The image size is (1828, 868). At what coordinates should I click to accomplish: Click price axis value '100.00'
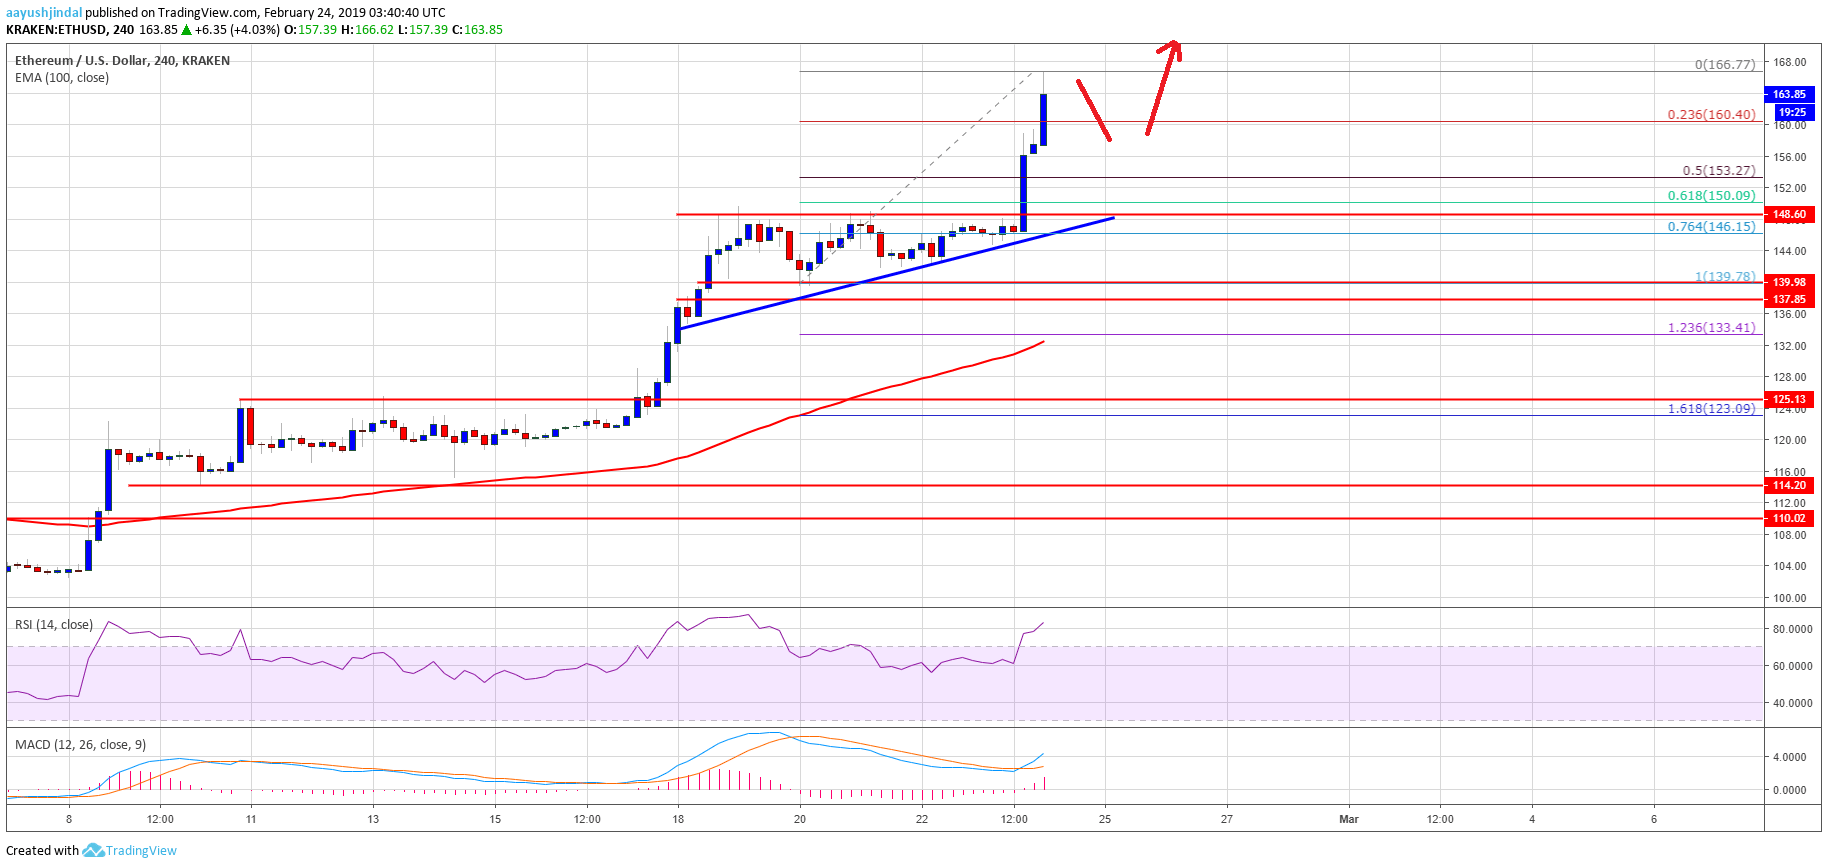(x=1790, y=598)
